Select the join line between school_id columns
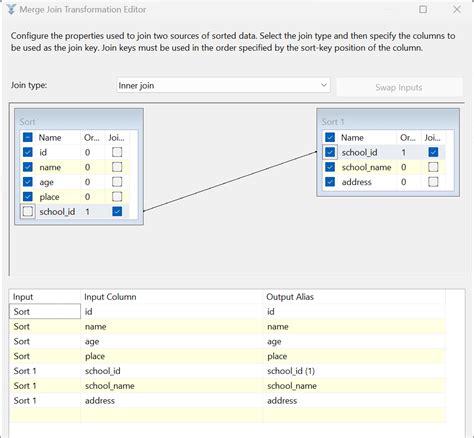474x438 pixels. click(230, 182)
